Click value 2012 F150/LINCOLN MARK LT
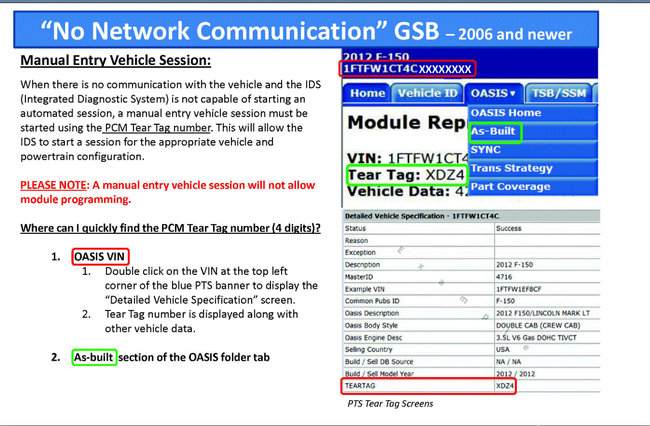The height and width of the screenshot is (426, 650). 543,313
